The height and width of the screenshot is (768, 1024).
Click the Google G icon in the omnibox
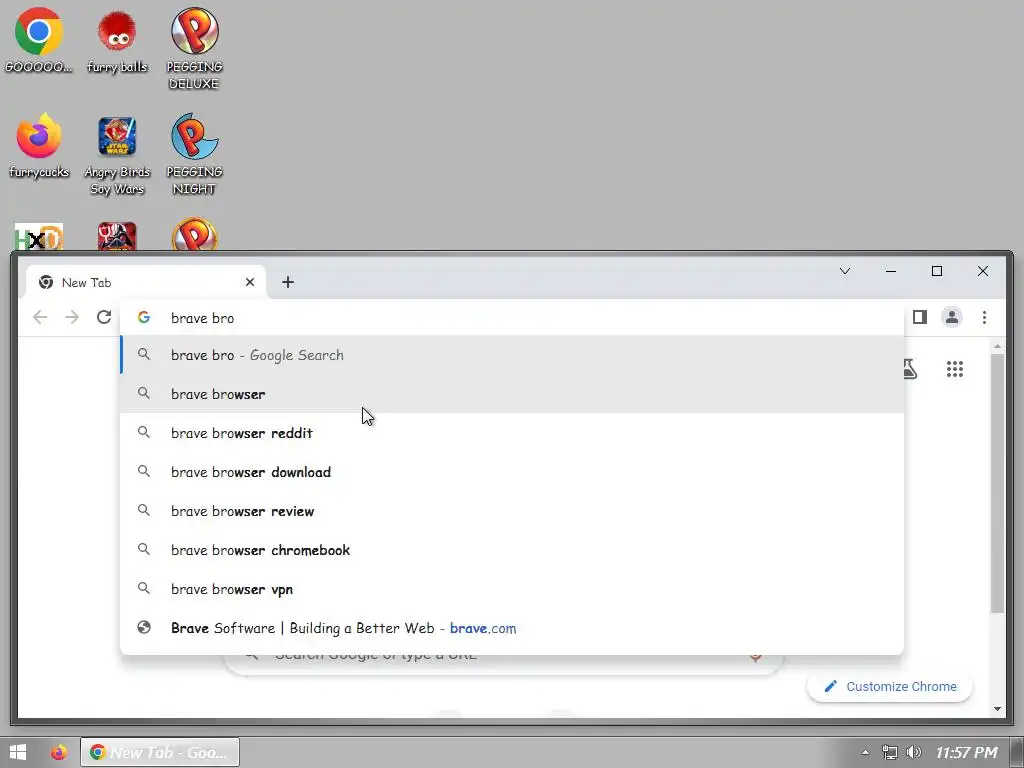(x=144, y=317)
